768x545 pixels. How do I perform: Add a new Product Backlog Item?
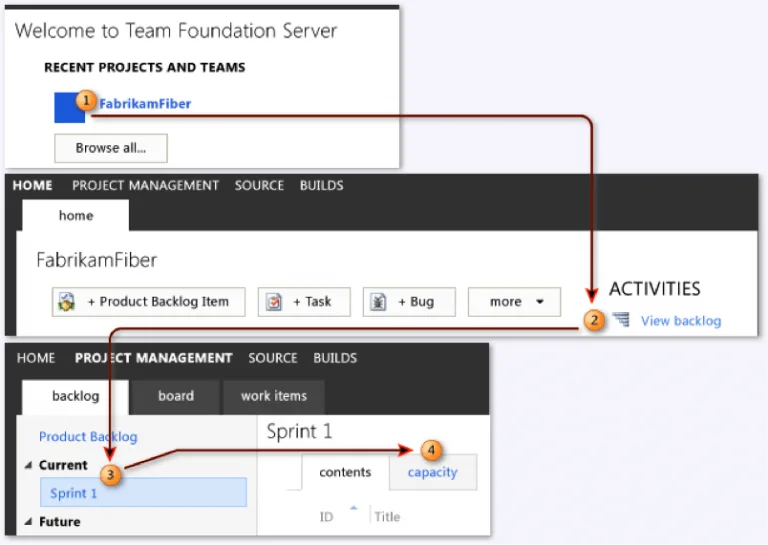point(148,302)
